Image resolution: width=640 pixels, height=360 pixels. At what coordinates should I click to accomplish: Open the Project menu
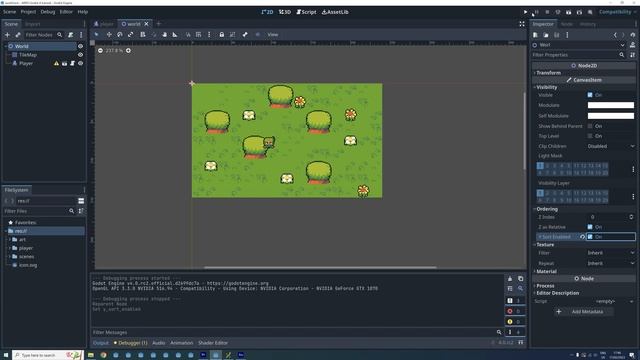(28, 12)
